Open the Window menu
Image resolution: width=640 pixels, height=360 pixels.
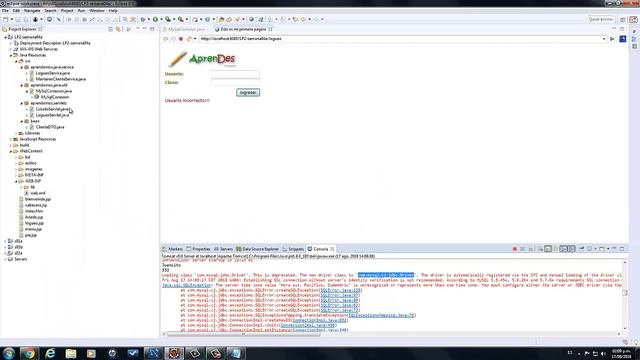(x=97, y=11)
